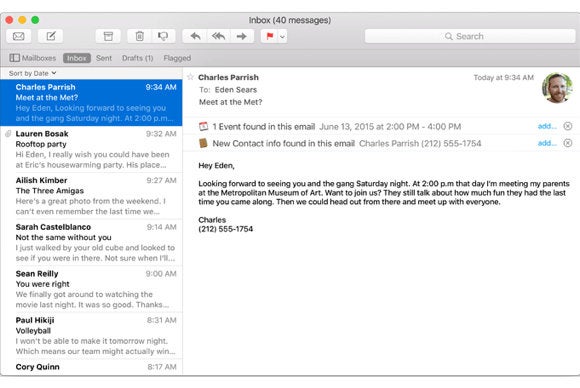This screenshot has height=388, width=580.
Task: Open the Flagged mailbox tab
Action: tap(177, 58)
